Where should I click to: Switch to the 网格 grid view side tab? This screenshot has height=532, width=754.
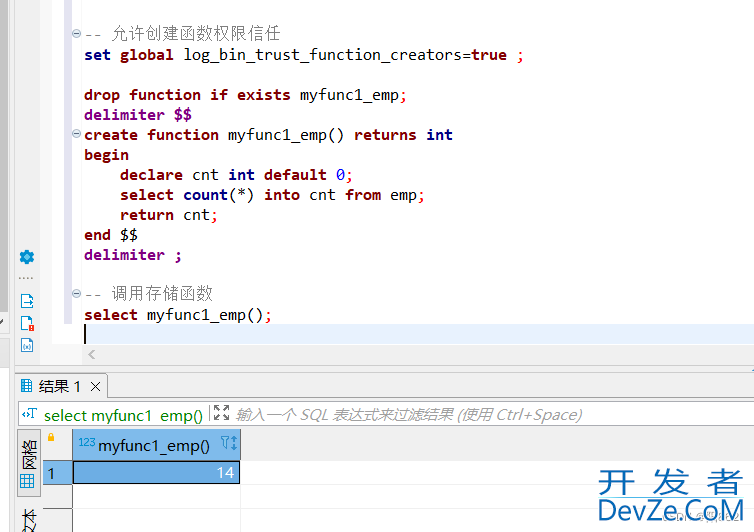[x=29, y=463]
